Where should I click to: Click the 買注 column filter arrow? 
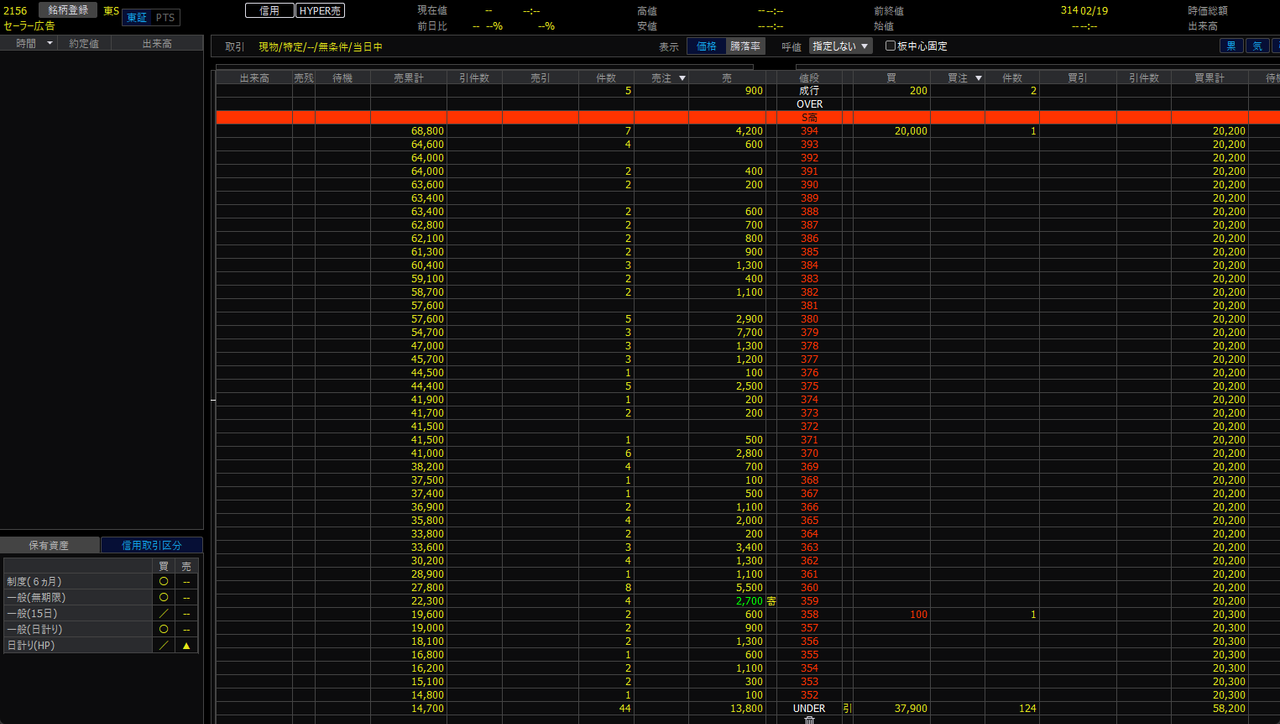(978, 78)
